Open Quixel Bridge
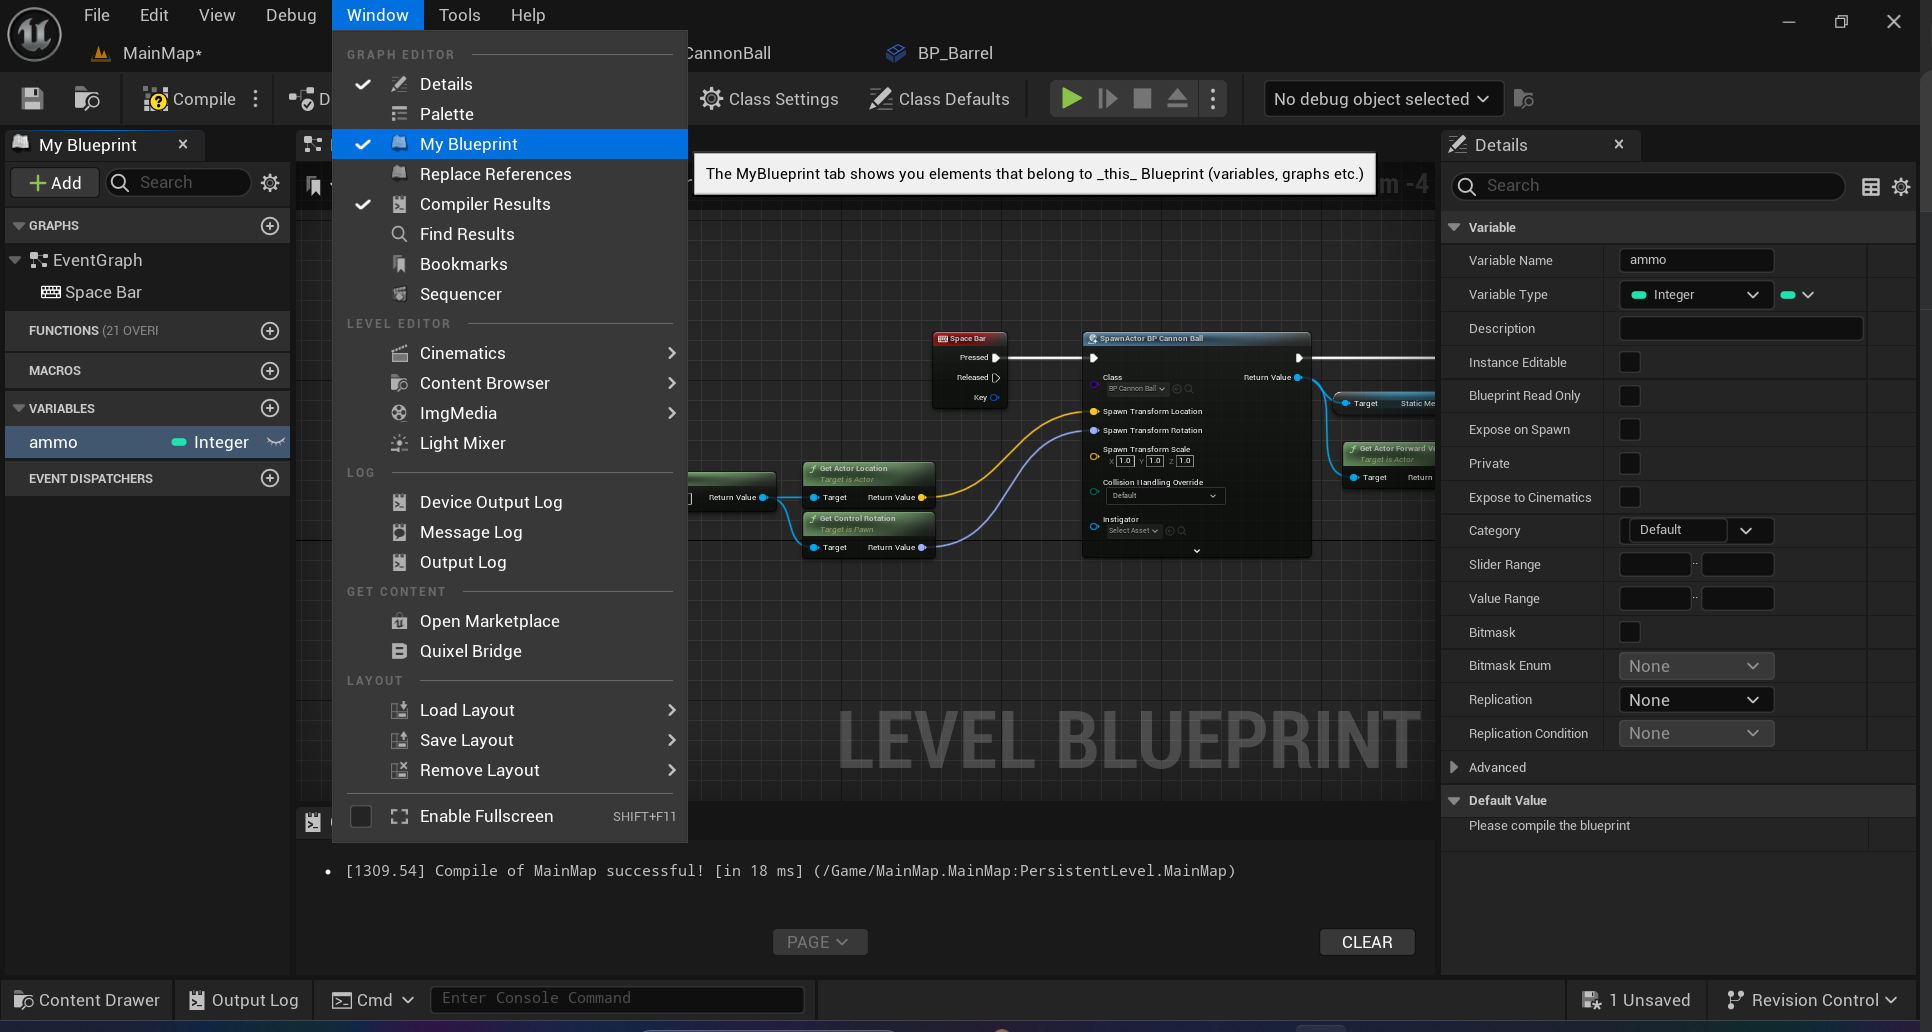This screenshot has width=1932, height=1032. pos(510,651)
